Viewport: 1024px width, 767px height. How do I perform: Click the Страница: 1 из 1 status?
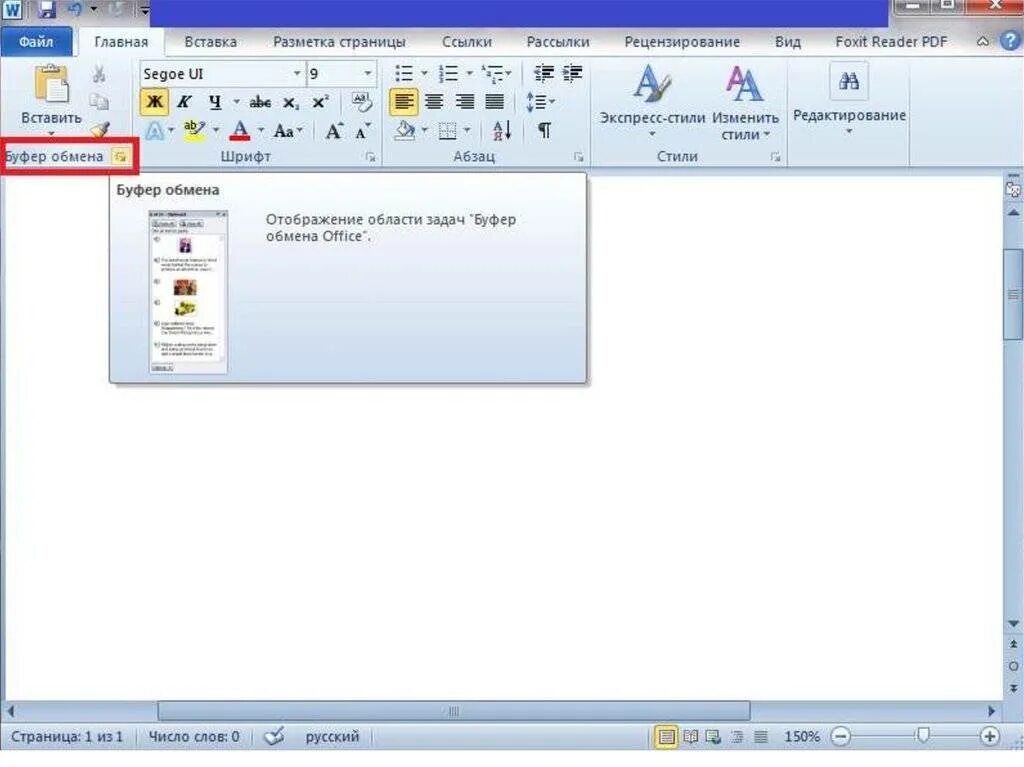point(67,736)
